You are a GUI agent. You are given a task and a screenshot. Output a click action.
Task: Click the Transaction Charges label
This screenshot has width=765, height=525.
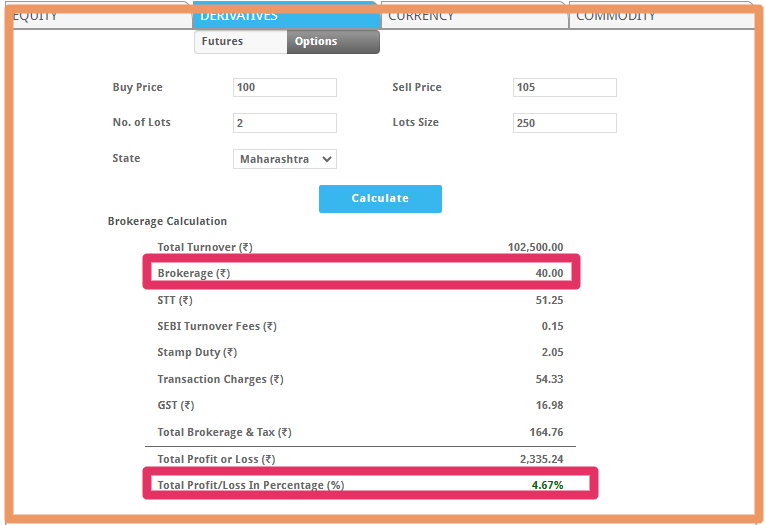click(x=220, y=380)
